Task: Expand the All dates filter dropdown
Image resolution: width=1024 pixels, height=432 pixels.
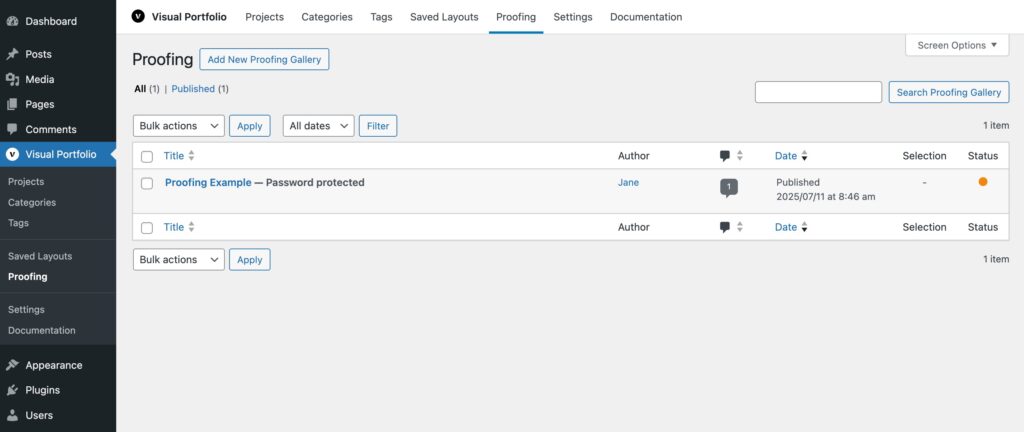Action: point(318,126)
